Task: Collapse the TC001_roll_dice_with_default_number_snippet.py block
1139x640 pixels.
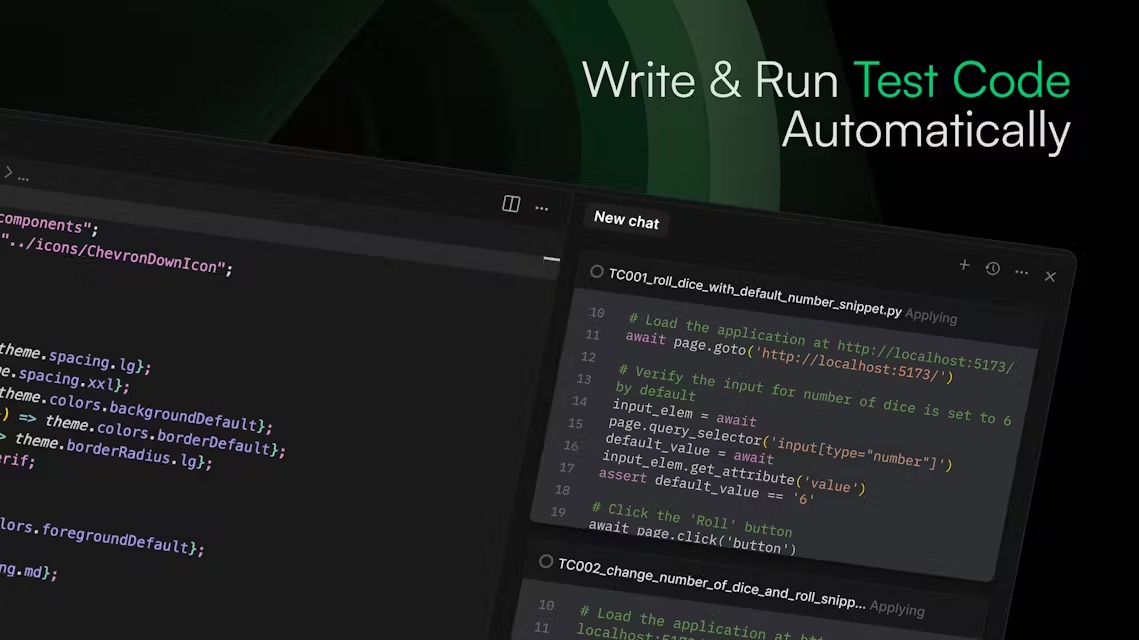Action: (755, 292)
